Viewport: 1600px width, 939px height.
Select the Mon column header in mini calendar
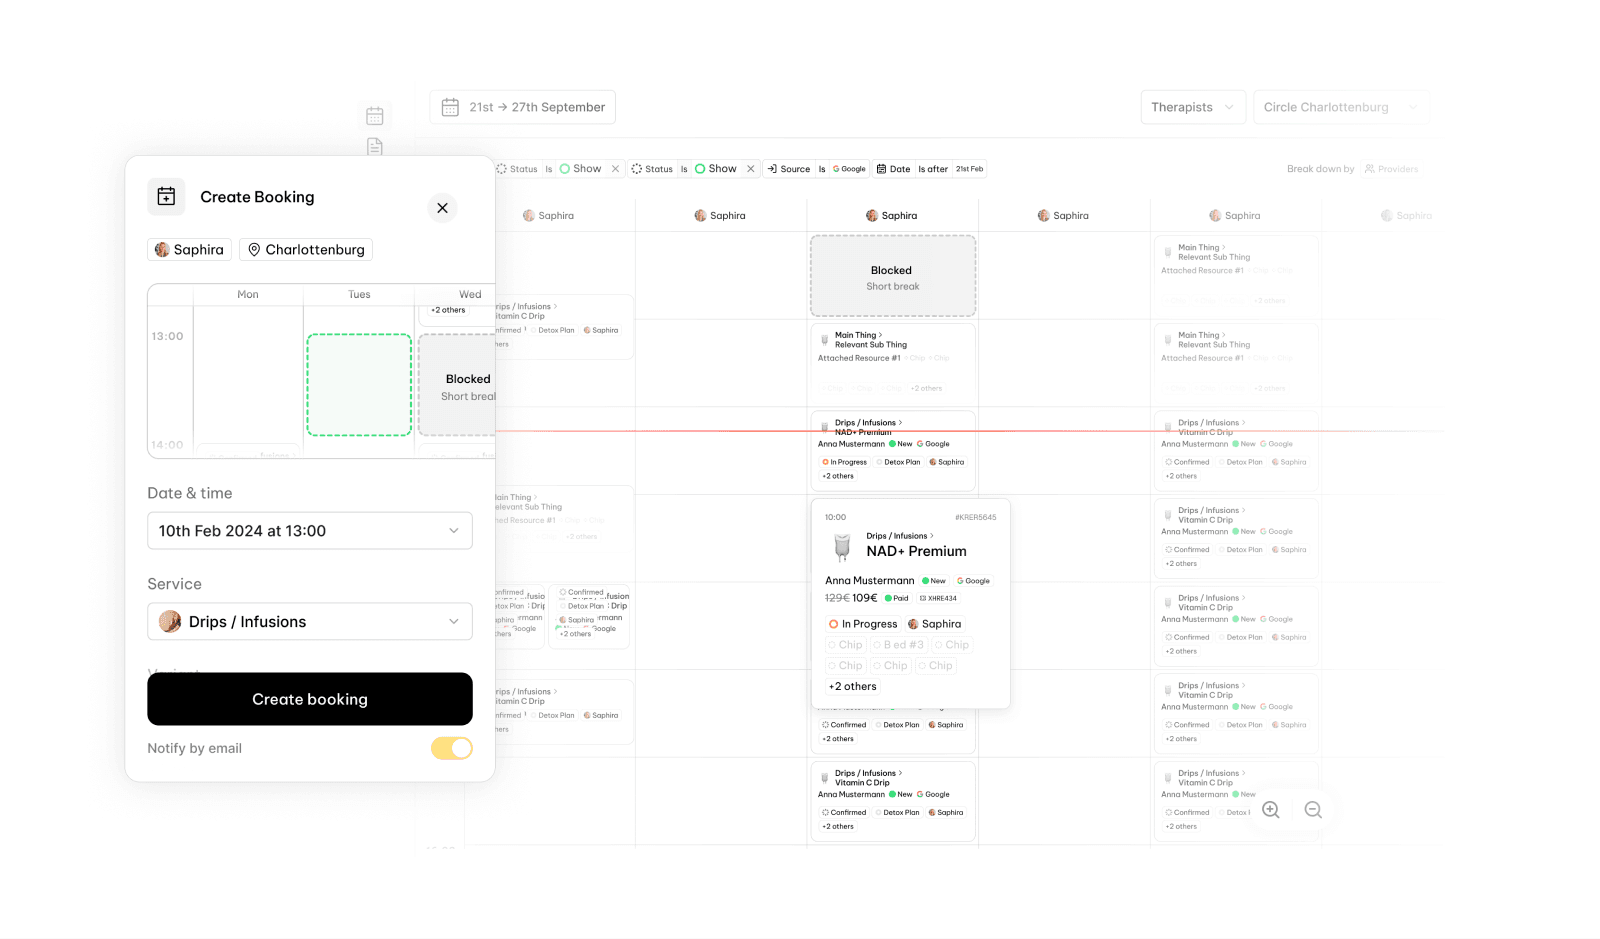pos(248,295)
